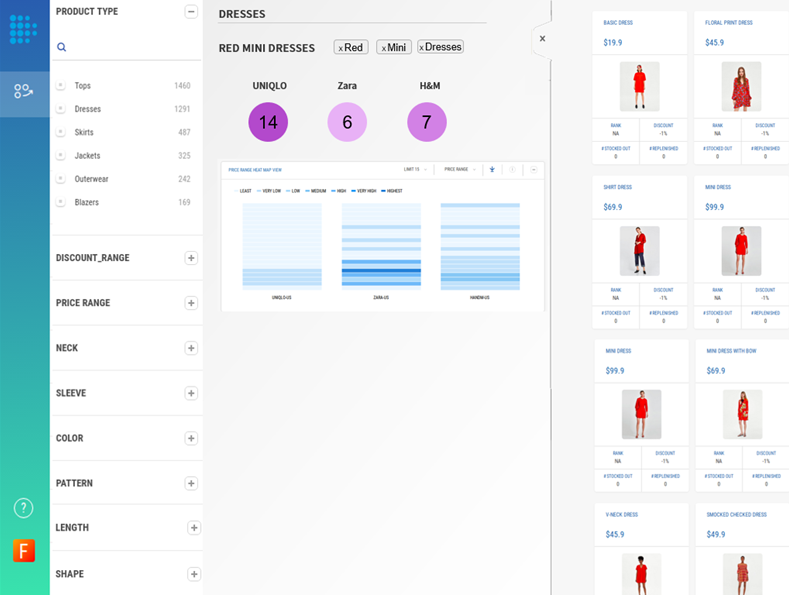Expand the PATTERN filter
Screen dimensions: 789x595
[191, 483]
